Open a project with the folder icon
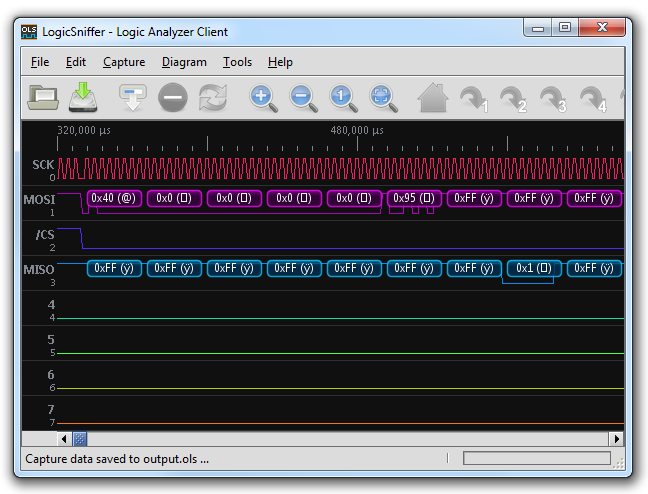Viewport: 648px width, 494px height. (x=43, y=98)
